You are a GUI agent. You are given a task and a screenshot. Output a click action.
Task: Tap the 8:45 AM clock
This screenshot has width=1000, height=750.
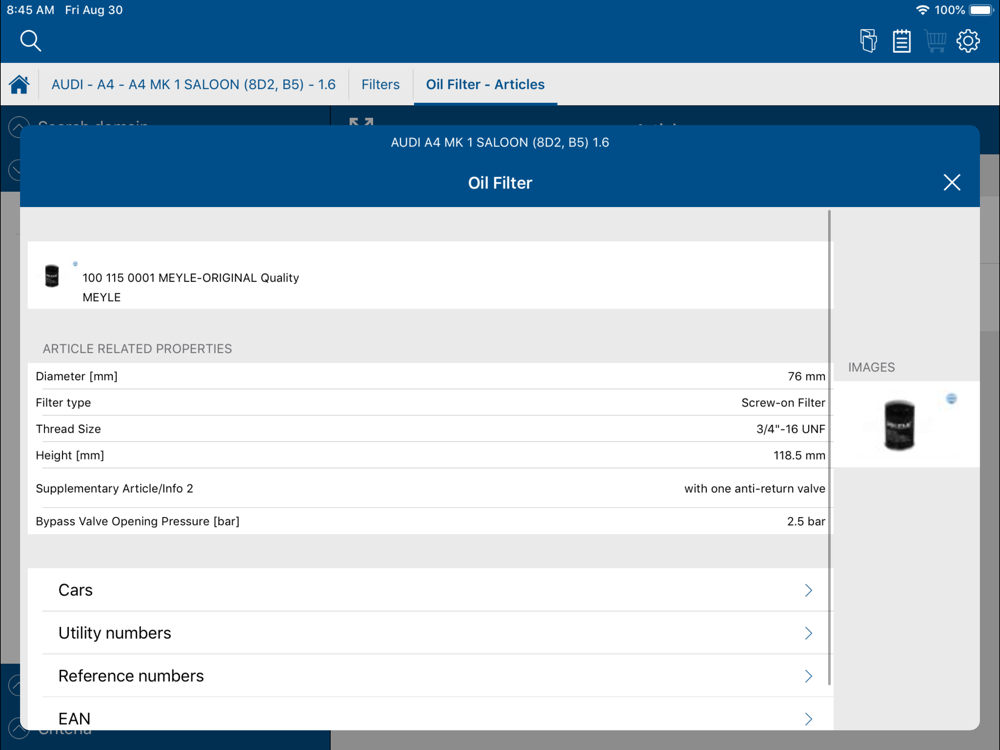31,10
